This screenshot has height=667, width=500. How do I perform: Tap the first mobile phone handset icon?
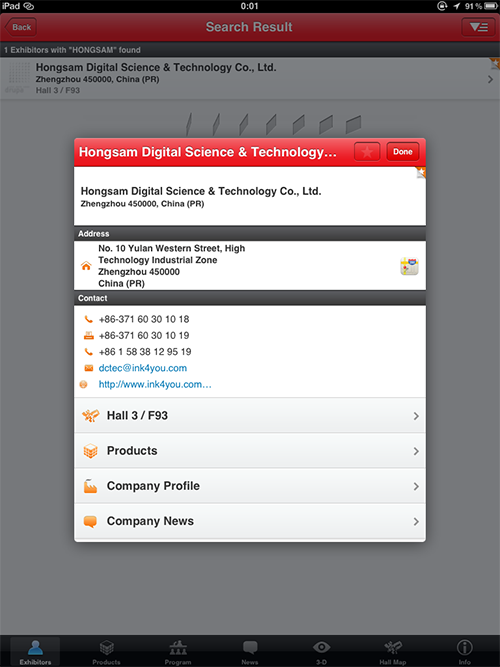(89, 319)
